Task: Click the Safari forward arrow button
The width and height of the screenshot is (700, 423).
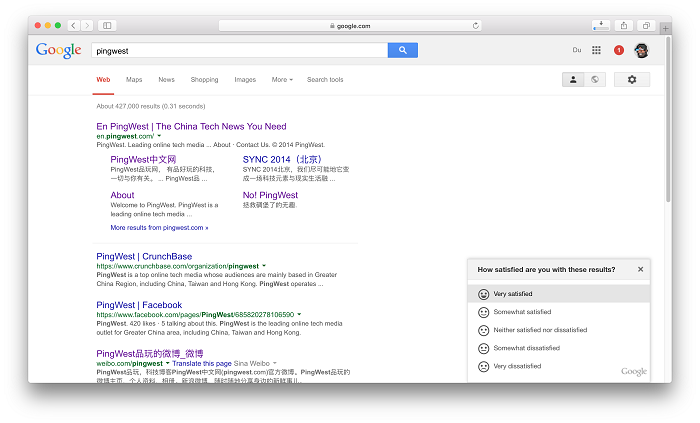Action: pos(87,25)
